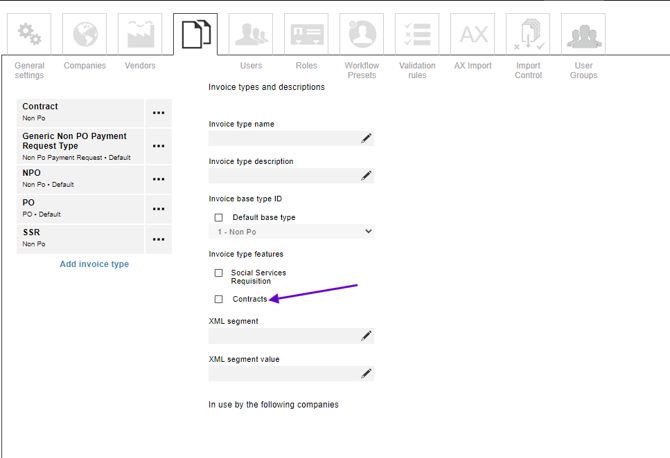Select Generic Non PO Payment Request Type row
The image size is (670, 458).
pyautogui.click(x=80, y=146)
